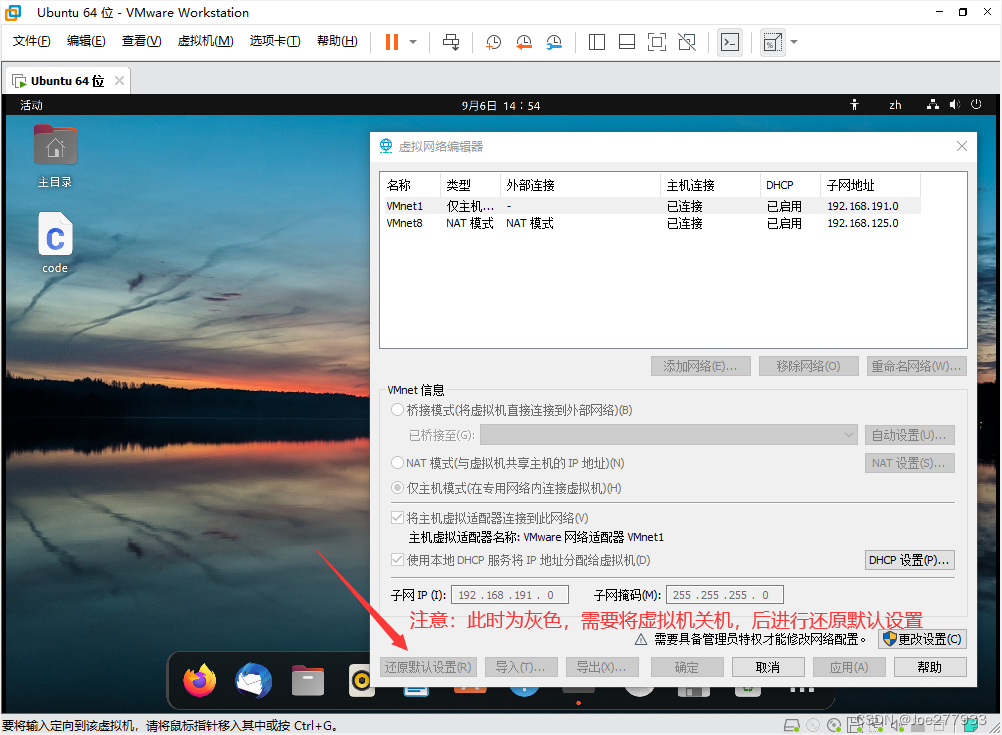
Task: Select the VMnet8 row in the network list
Action: coord(650,223)
